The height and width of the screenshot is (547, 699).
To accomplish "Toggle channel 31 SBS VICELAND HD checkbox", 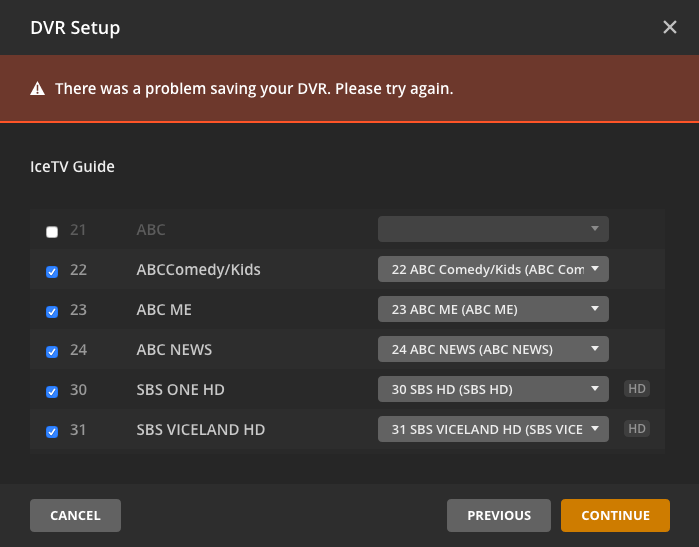I will point(52,432).
